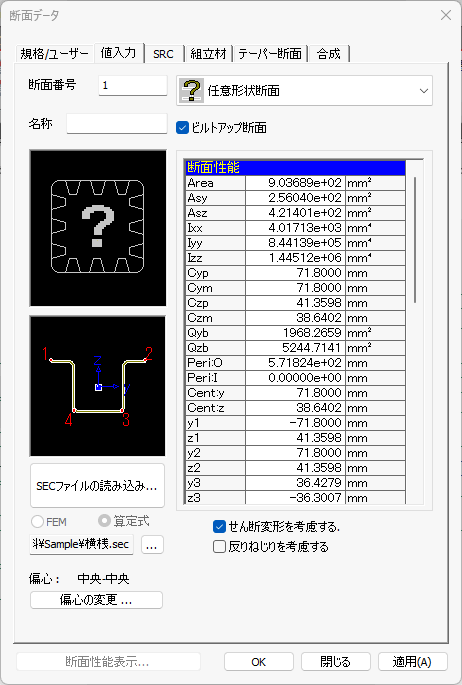Image resolution: width=462 pixels, height=685 pixels.
Task: Open the 任意形状断面 section type dropdown
Action: pyautogui.click(x=304, y=90)
